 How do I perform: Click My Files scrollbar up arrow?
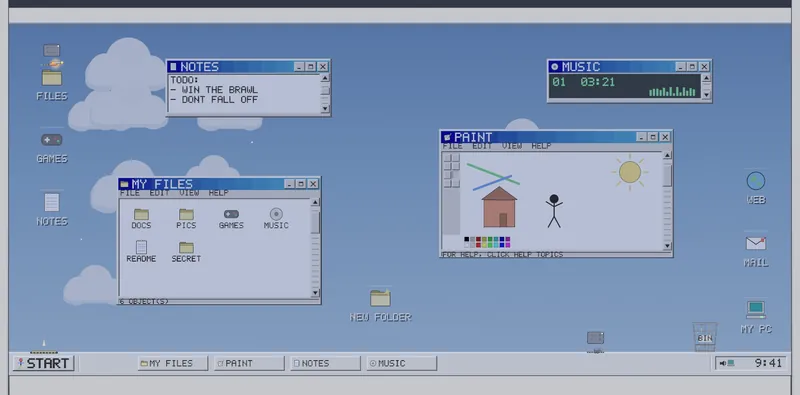(315, 202)
